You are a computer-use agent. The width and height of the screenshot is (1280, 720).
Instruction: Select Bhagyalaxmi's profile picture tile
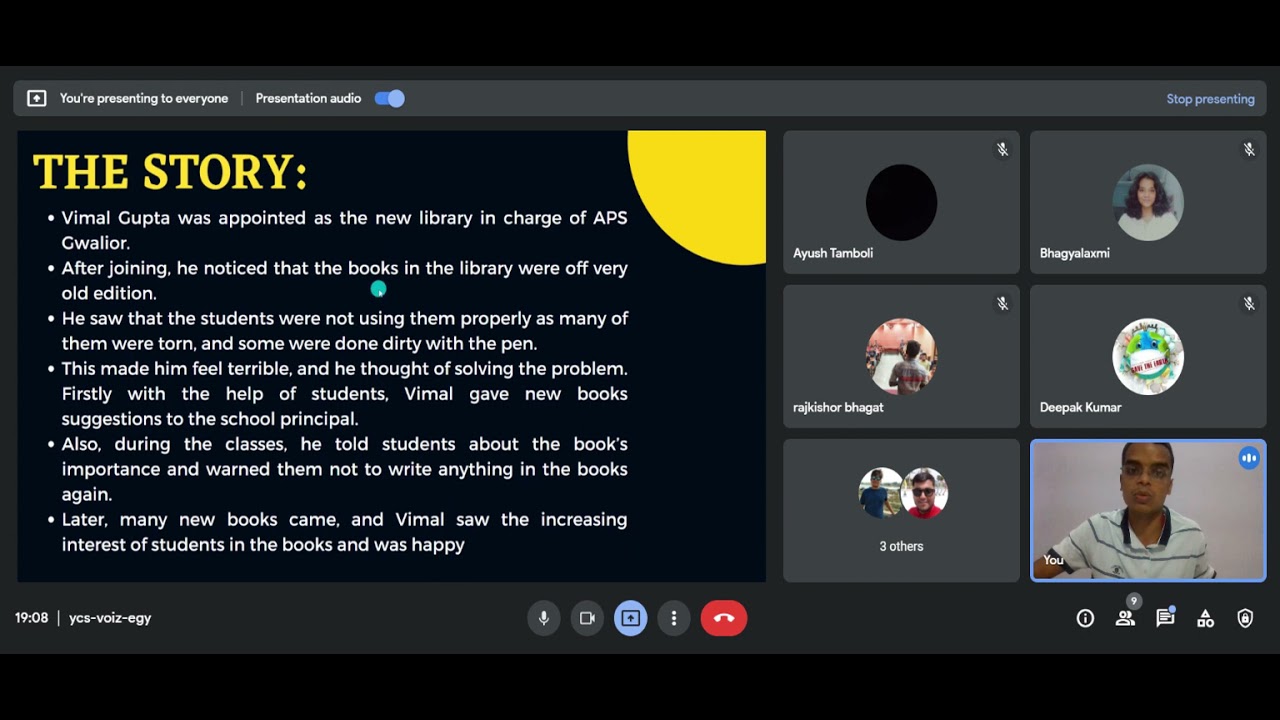pos(1148,202)
